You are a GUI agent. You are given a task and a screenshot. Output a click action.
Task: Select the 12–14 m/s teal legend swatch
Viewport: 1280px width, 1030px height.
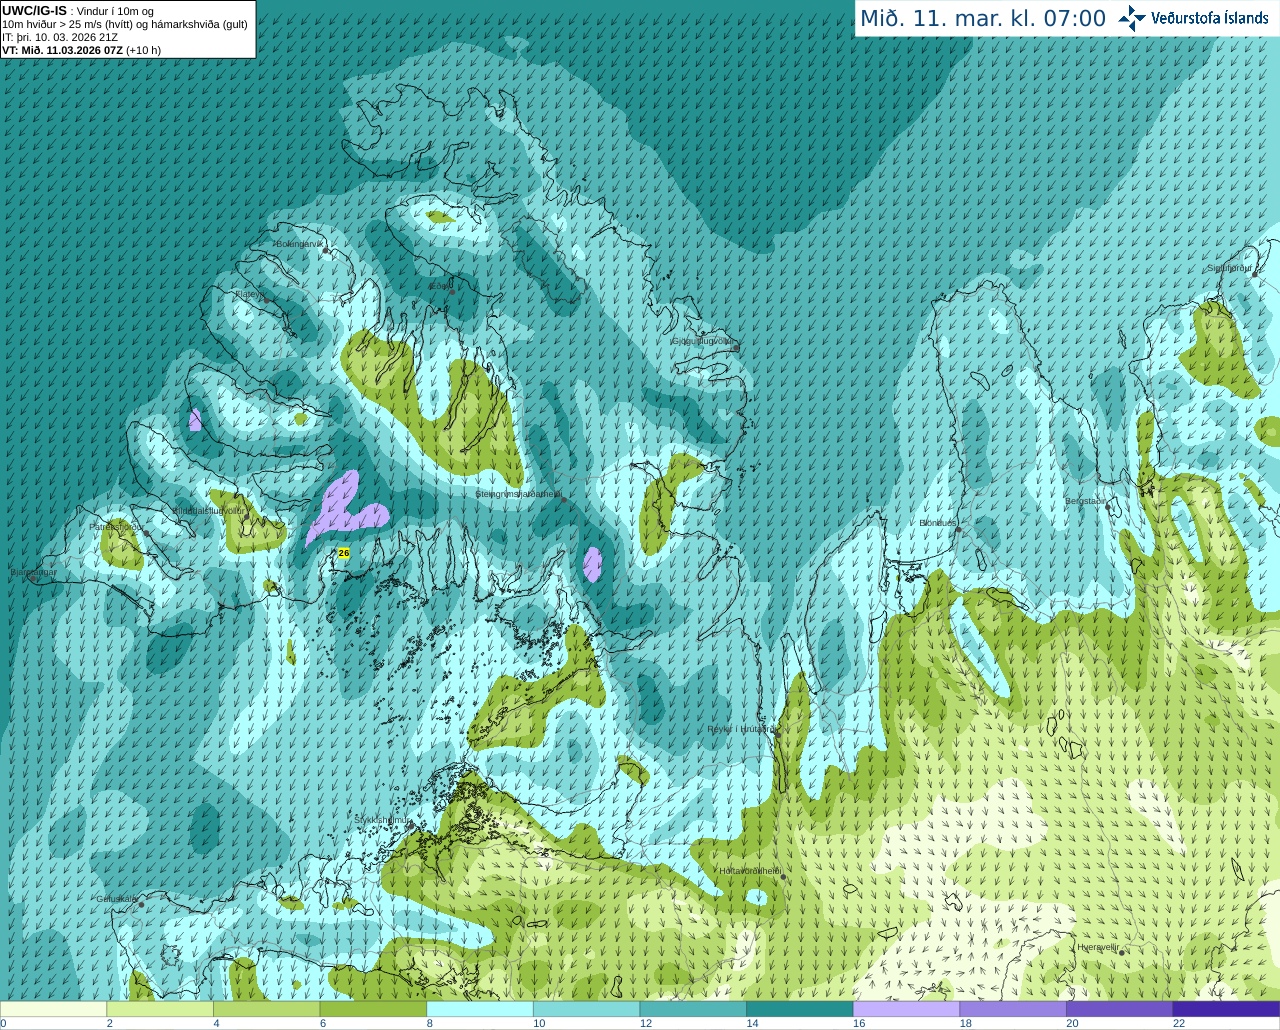(693, 1009)
